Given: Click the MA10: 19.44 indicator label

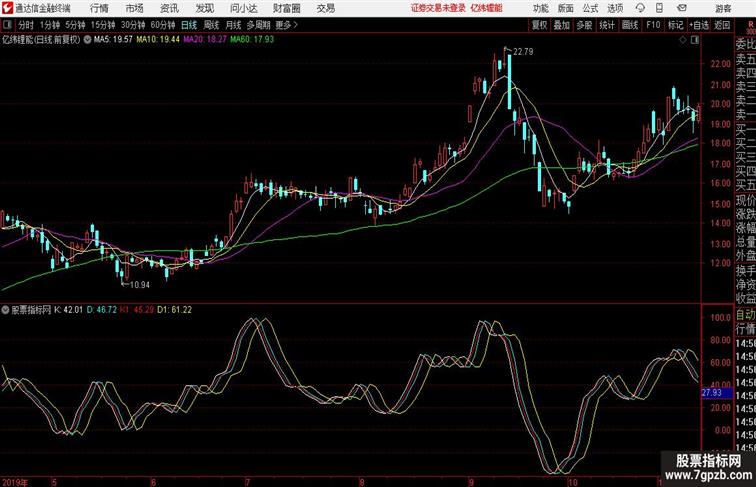Looking at the screenshot, I should pyautogui.click(x=158, y=40).
